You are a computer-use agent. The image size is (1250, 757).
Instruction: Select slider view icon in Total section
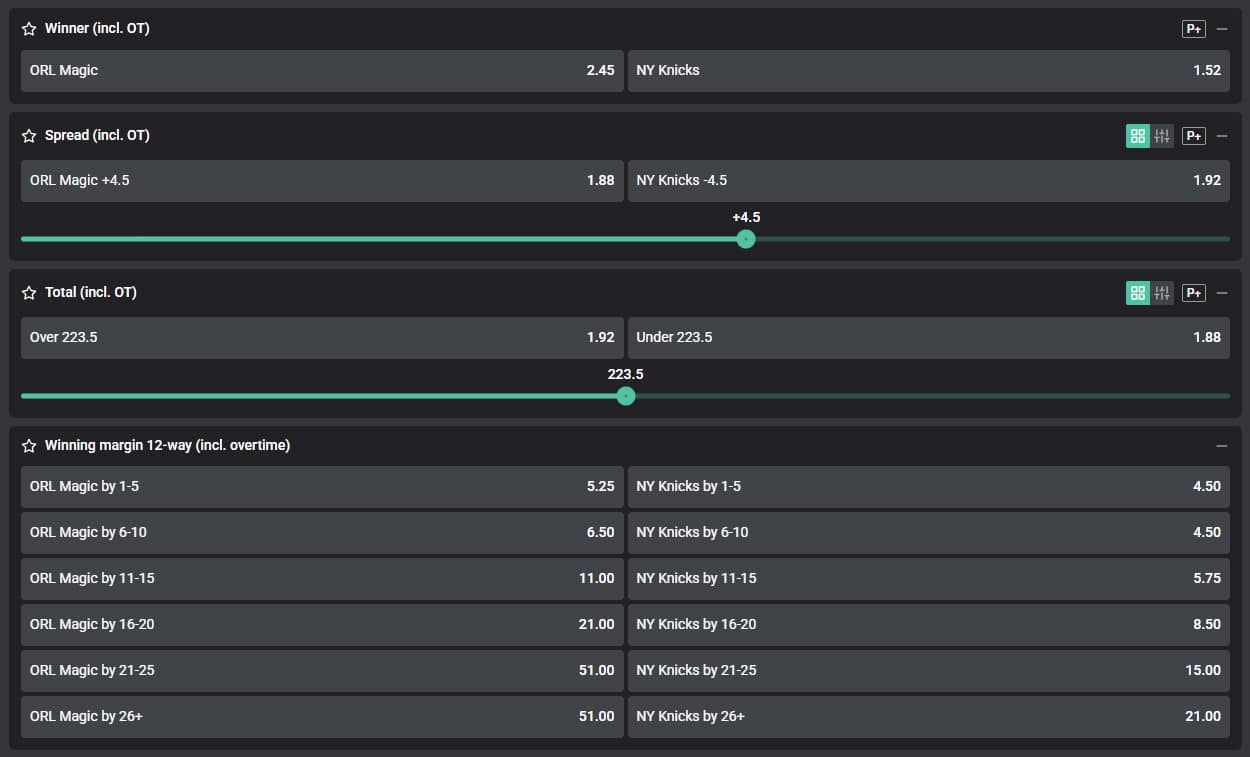pos(1161,293)
